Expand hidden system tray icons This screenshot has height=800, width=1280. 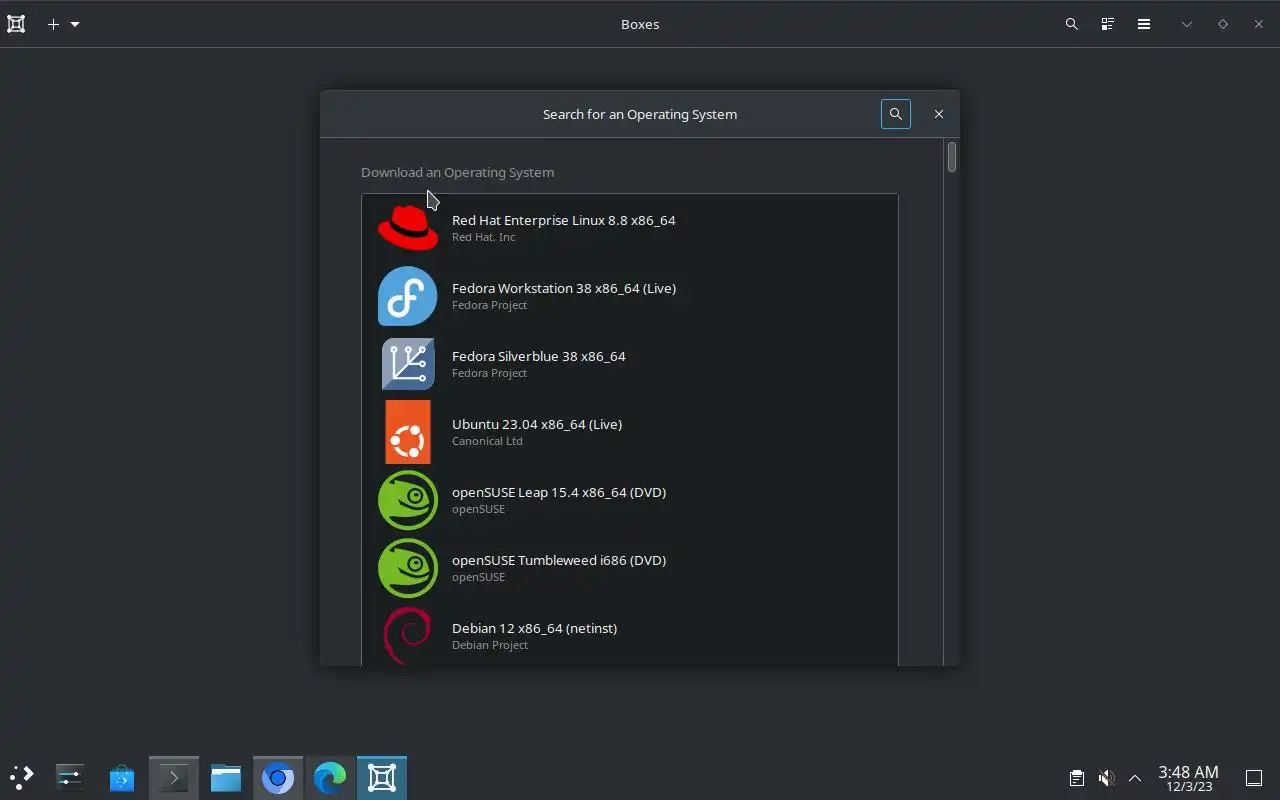click(1135, 778)
